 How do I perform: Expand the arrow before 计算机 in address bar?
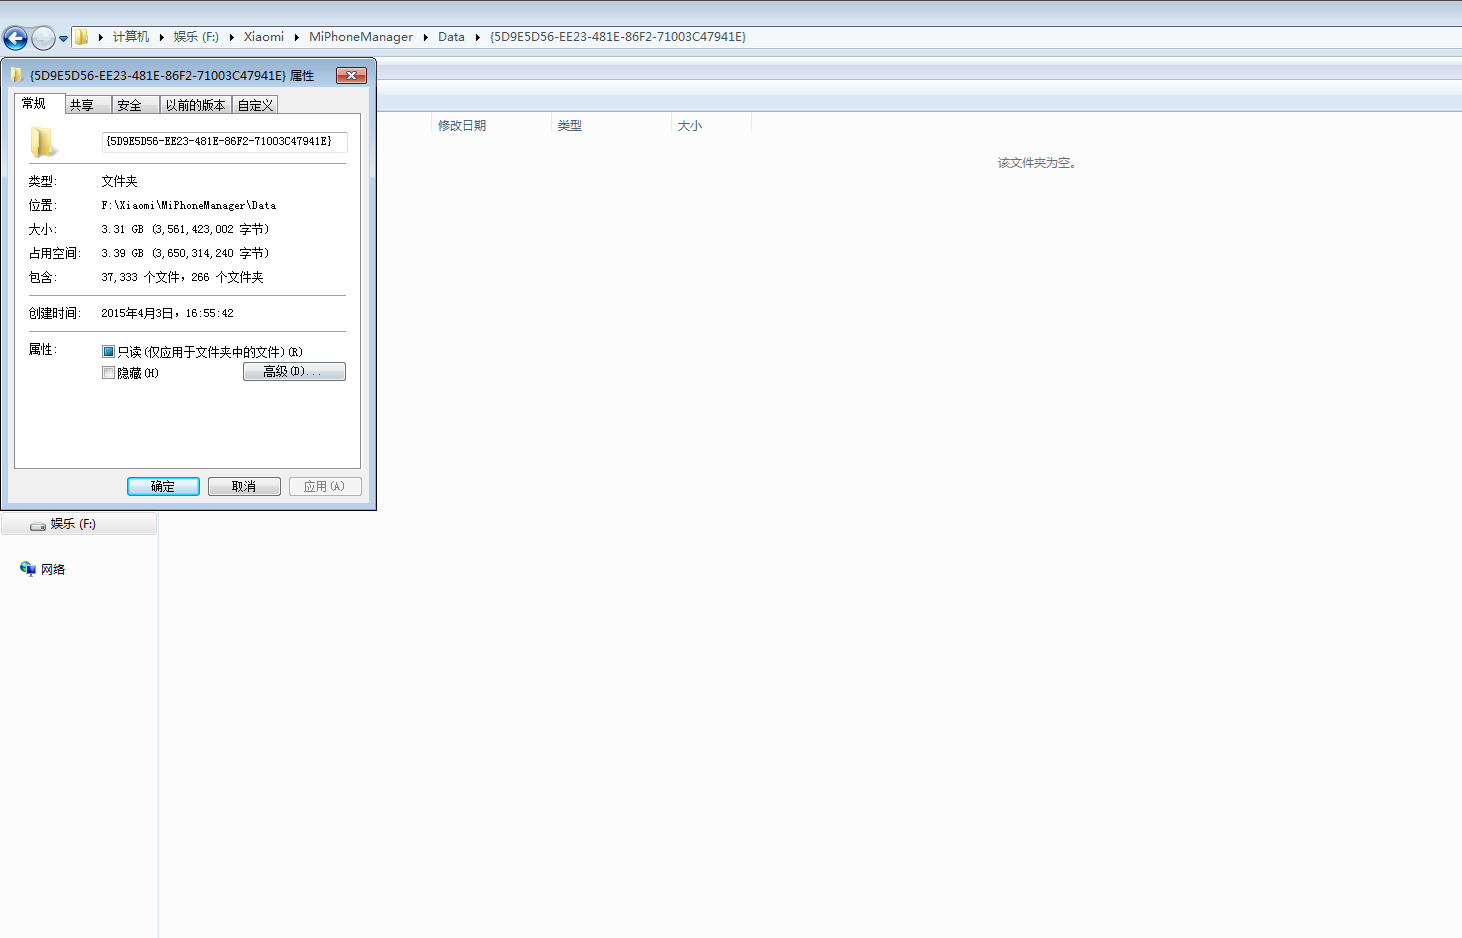coord(100,37)
